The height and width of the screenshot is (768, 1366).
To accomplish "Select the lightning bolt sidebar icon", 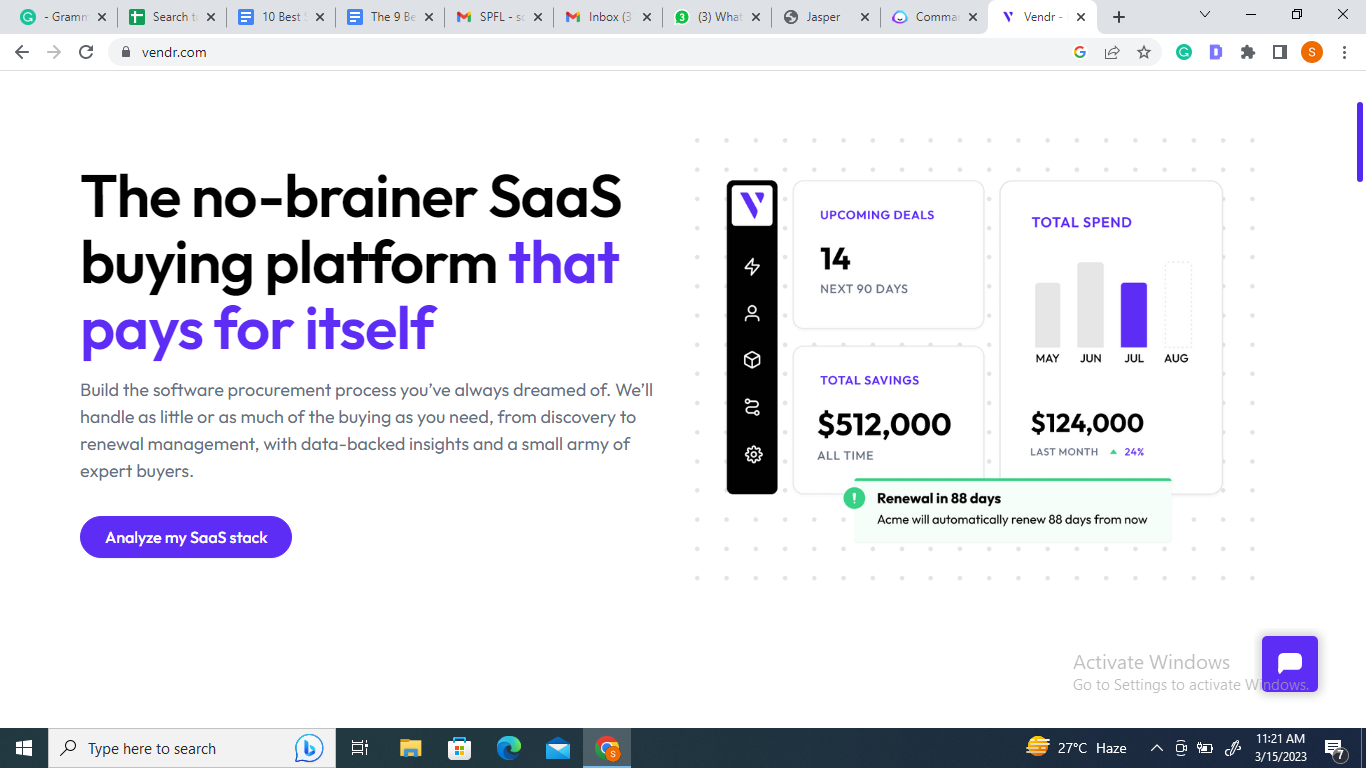I will (x=753, y=266).
